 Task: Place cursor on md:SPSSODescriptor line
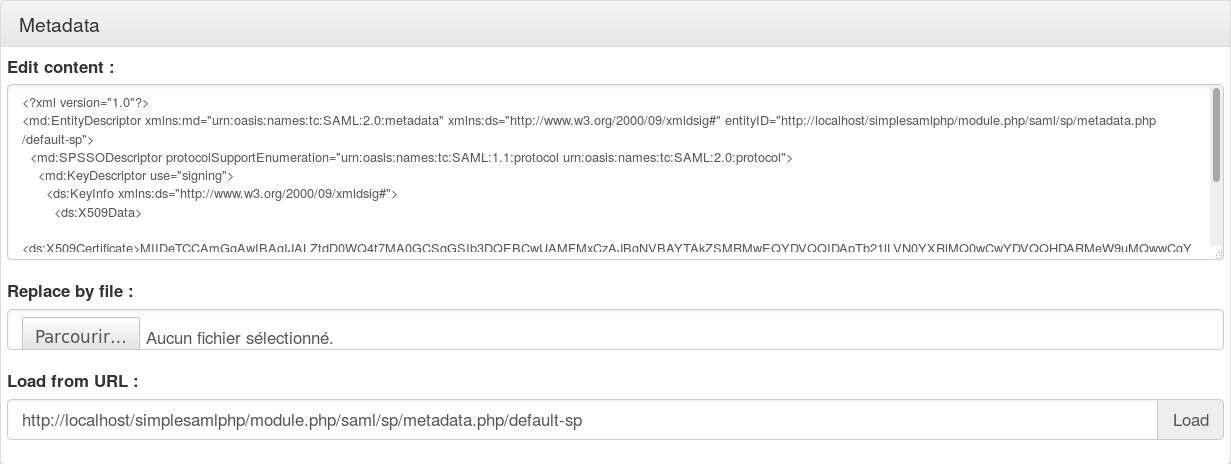412,158
